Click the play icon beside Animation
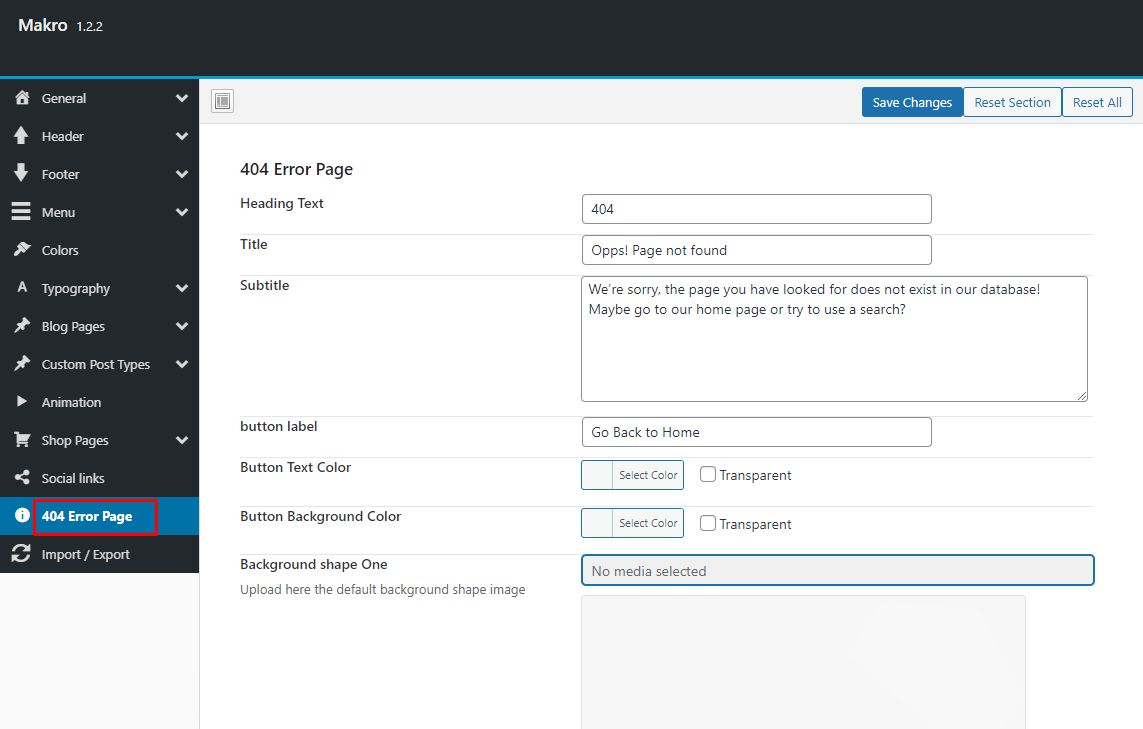The image size is (1143, 729). [22, 402]
